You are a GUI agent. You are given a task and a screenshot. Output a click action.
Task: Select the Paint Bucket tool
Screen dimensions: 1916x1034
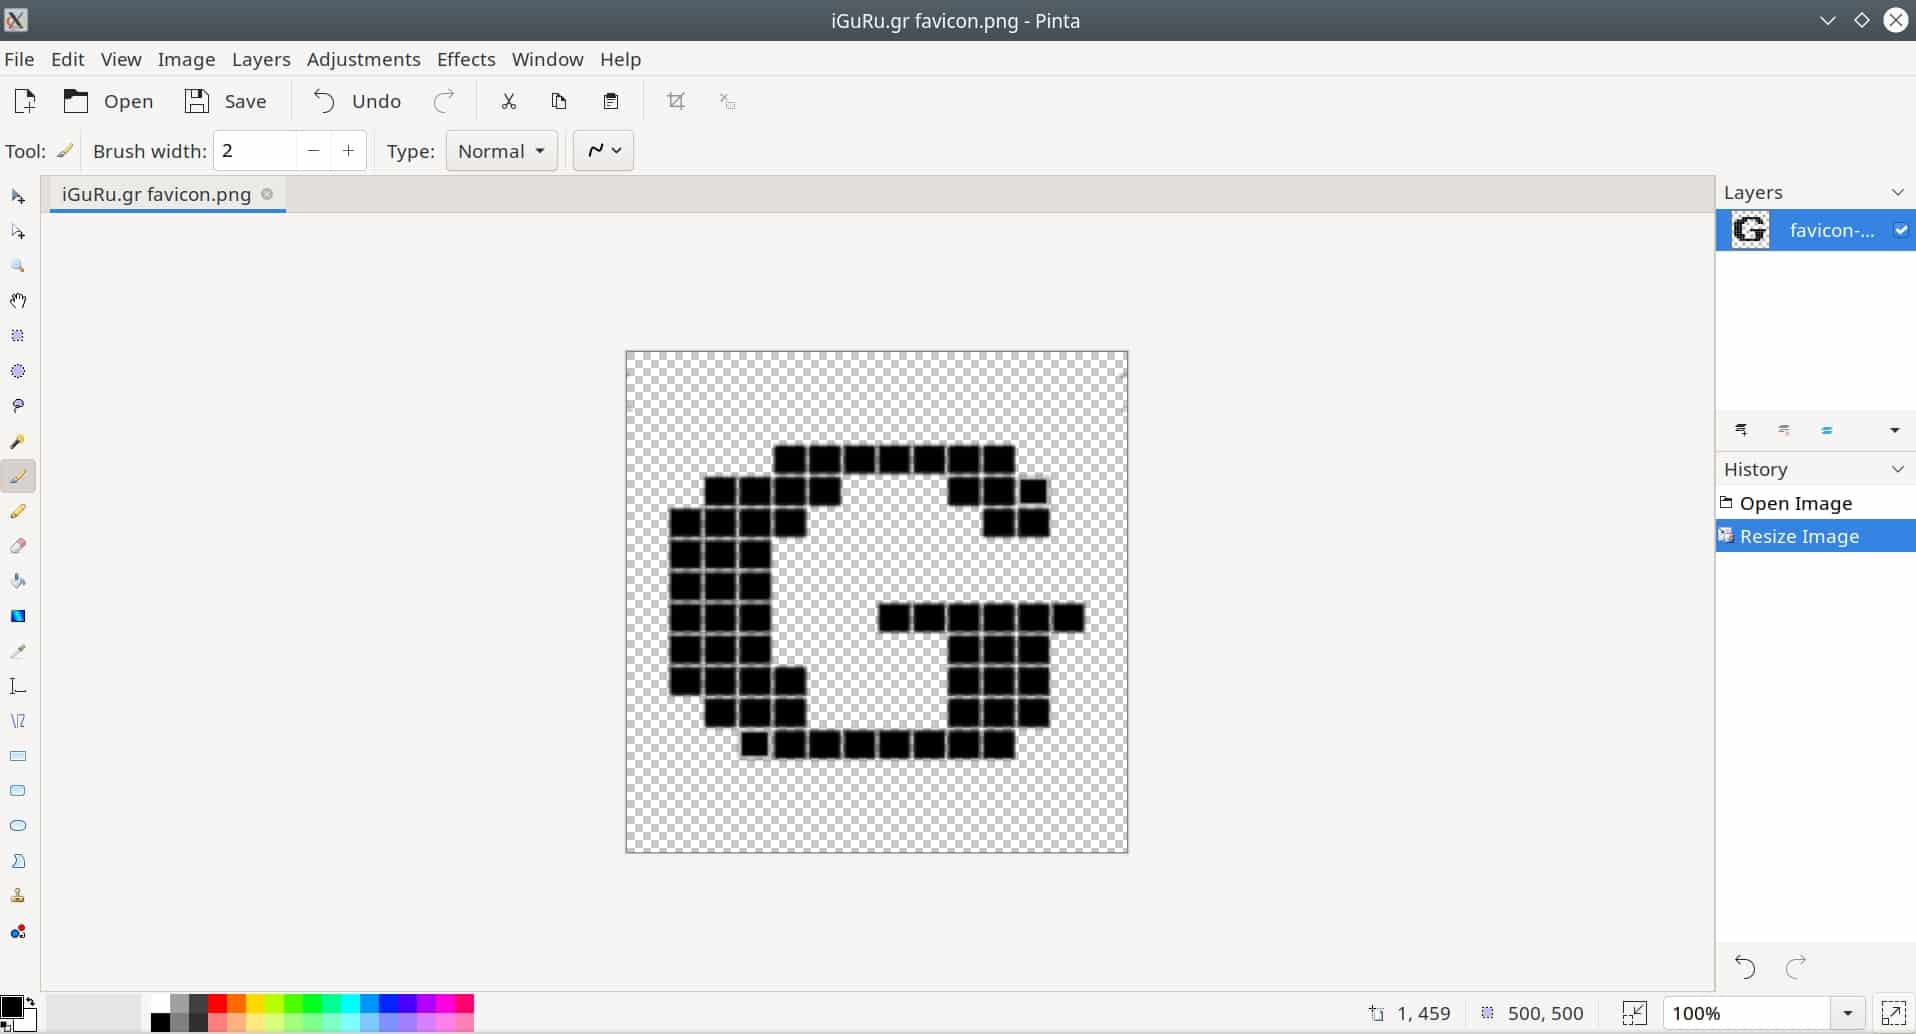[18, 581]
